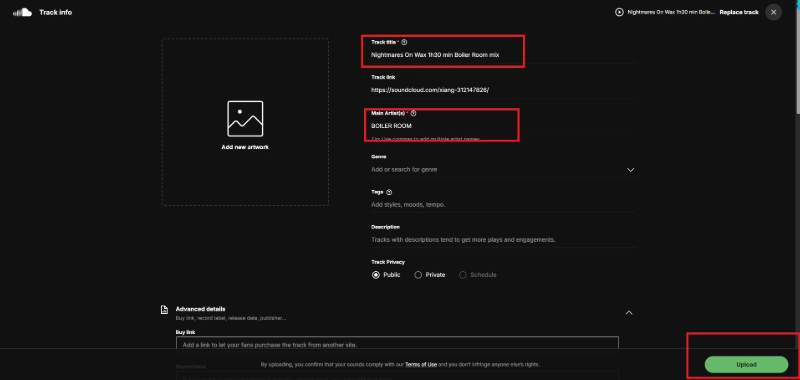
Task: Click the Track link URL field
Action: (503, 90)
